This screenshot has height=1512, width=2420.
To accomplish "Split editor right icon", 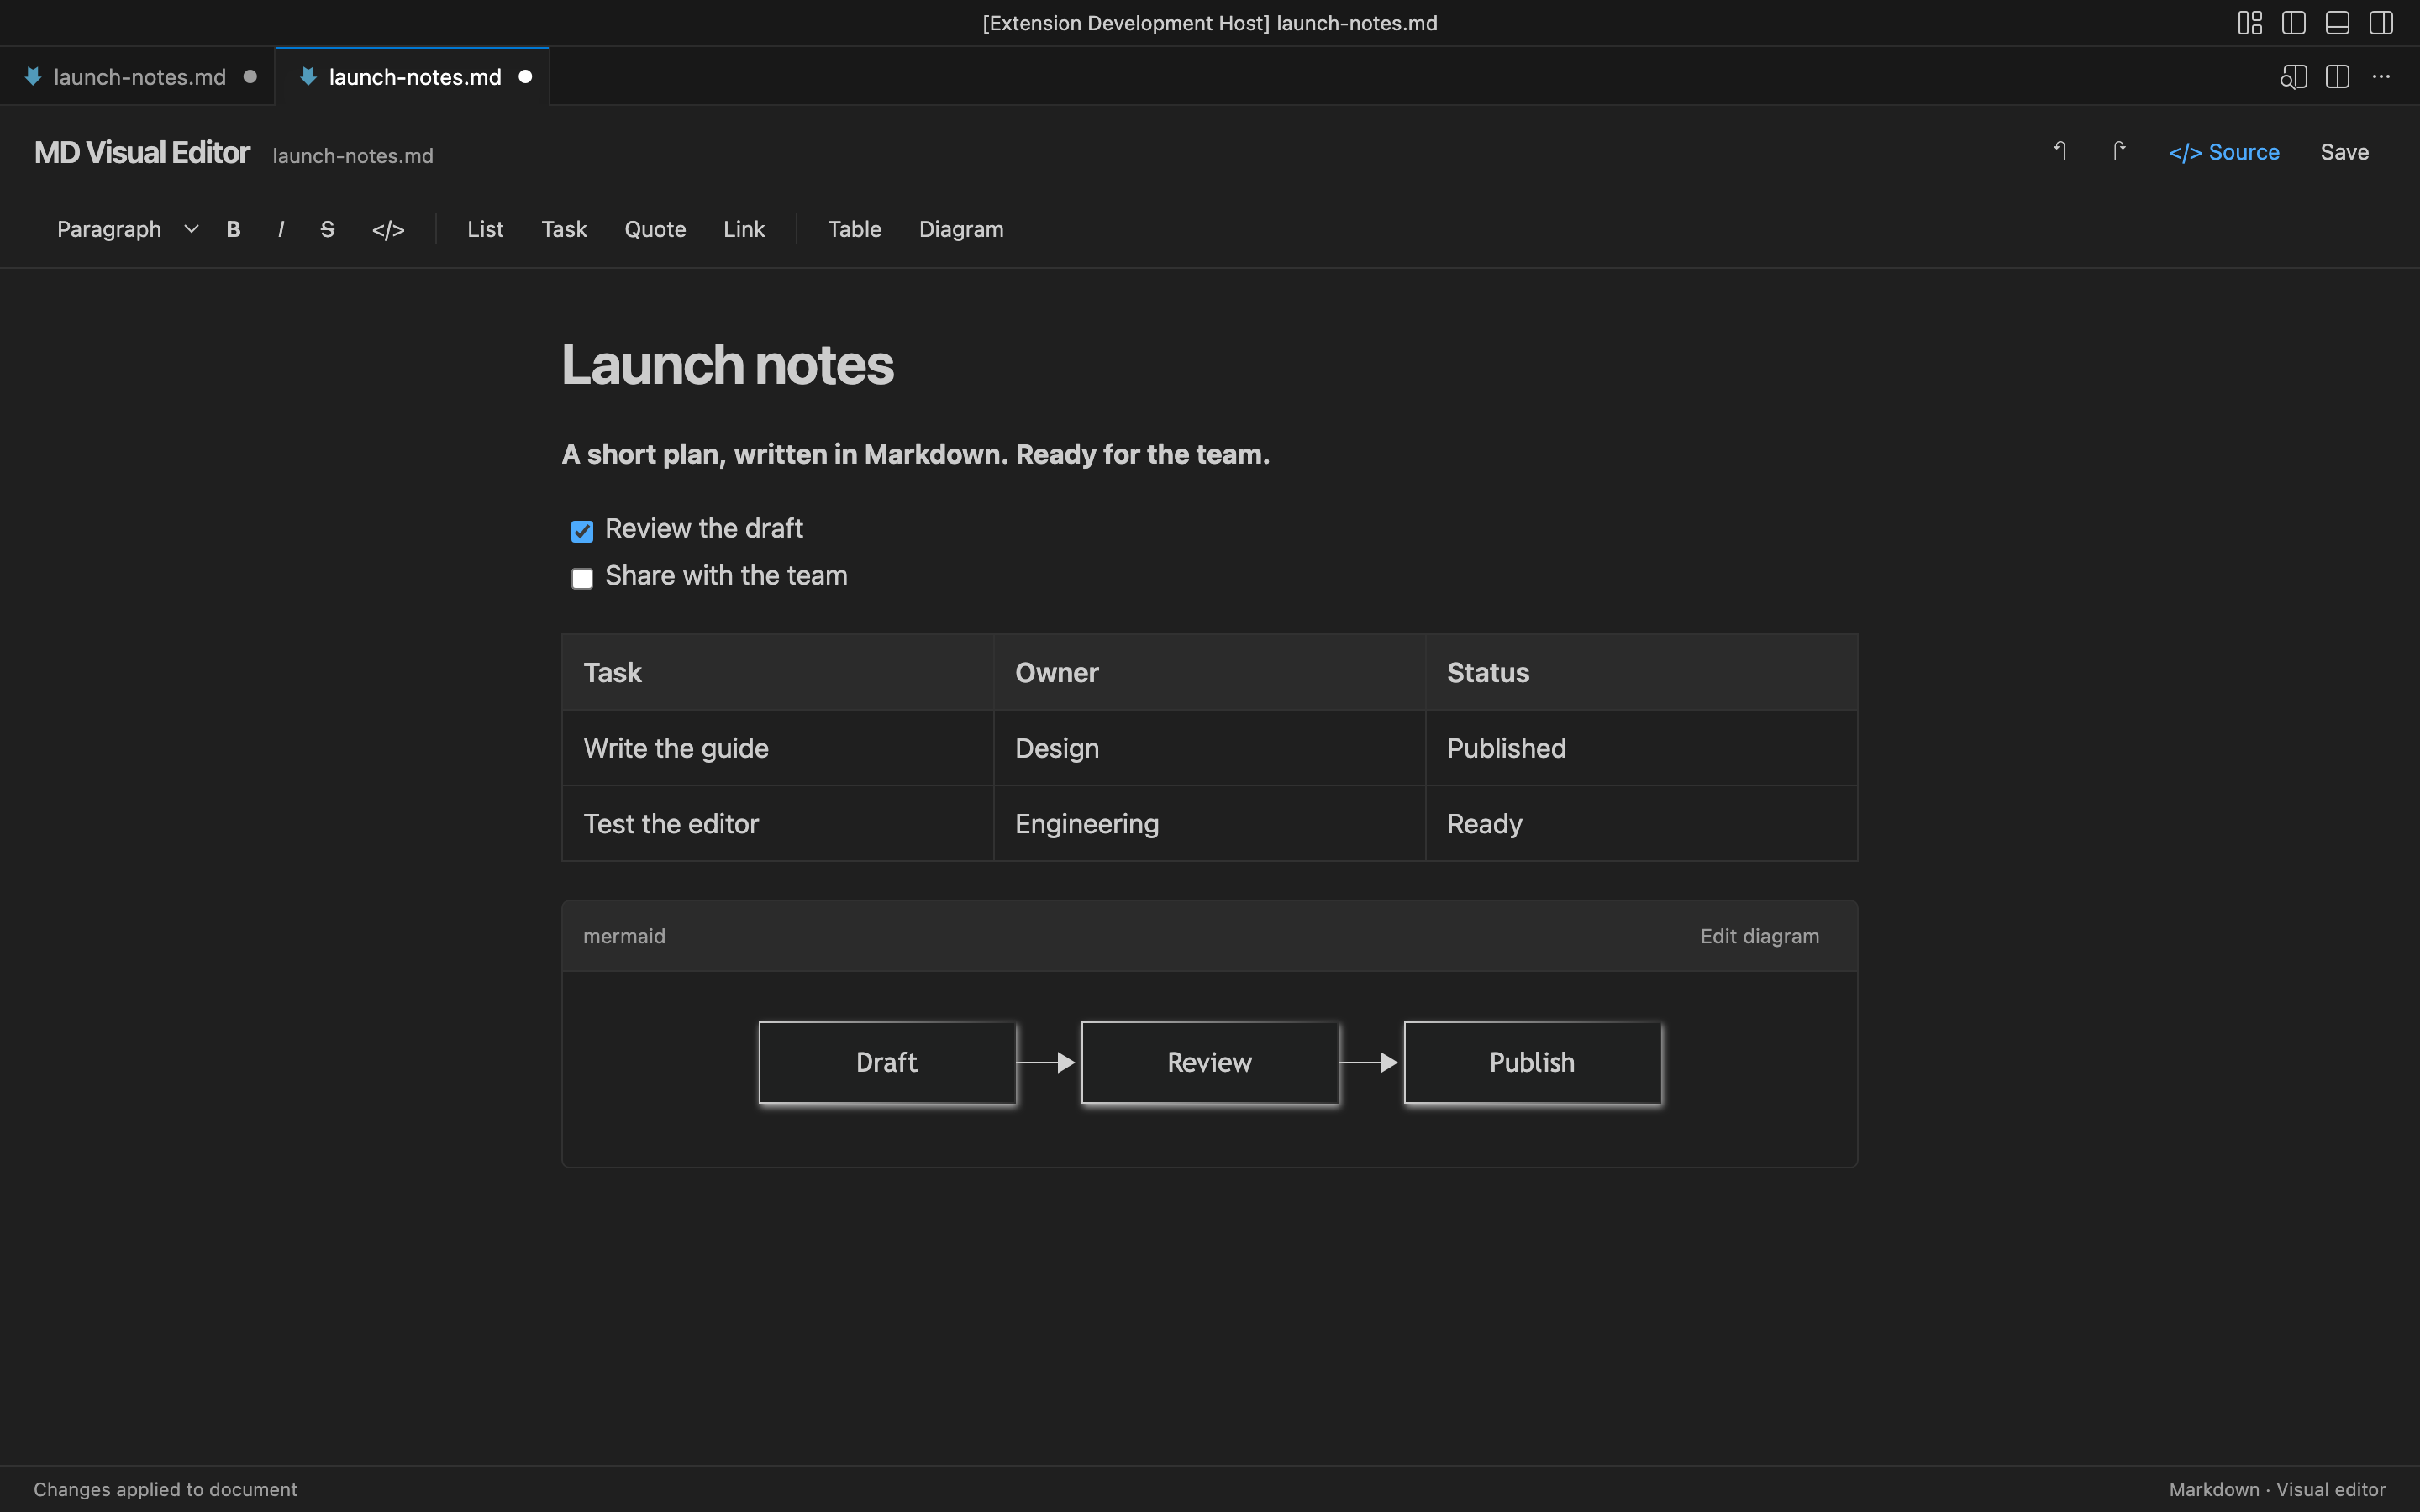I will [2337, 77].
